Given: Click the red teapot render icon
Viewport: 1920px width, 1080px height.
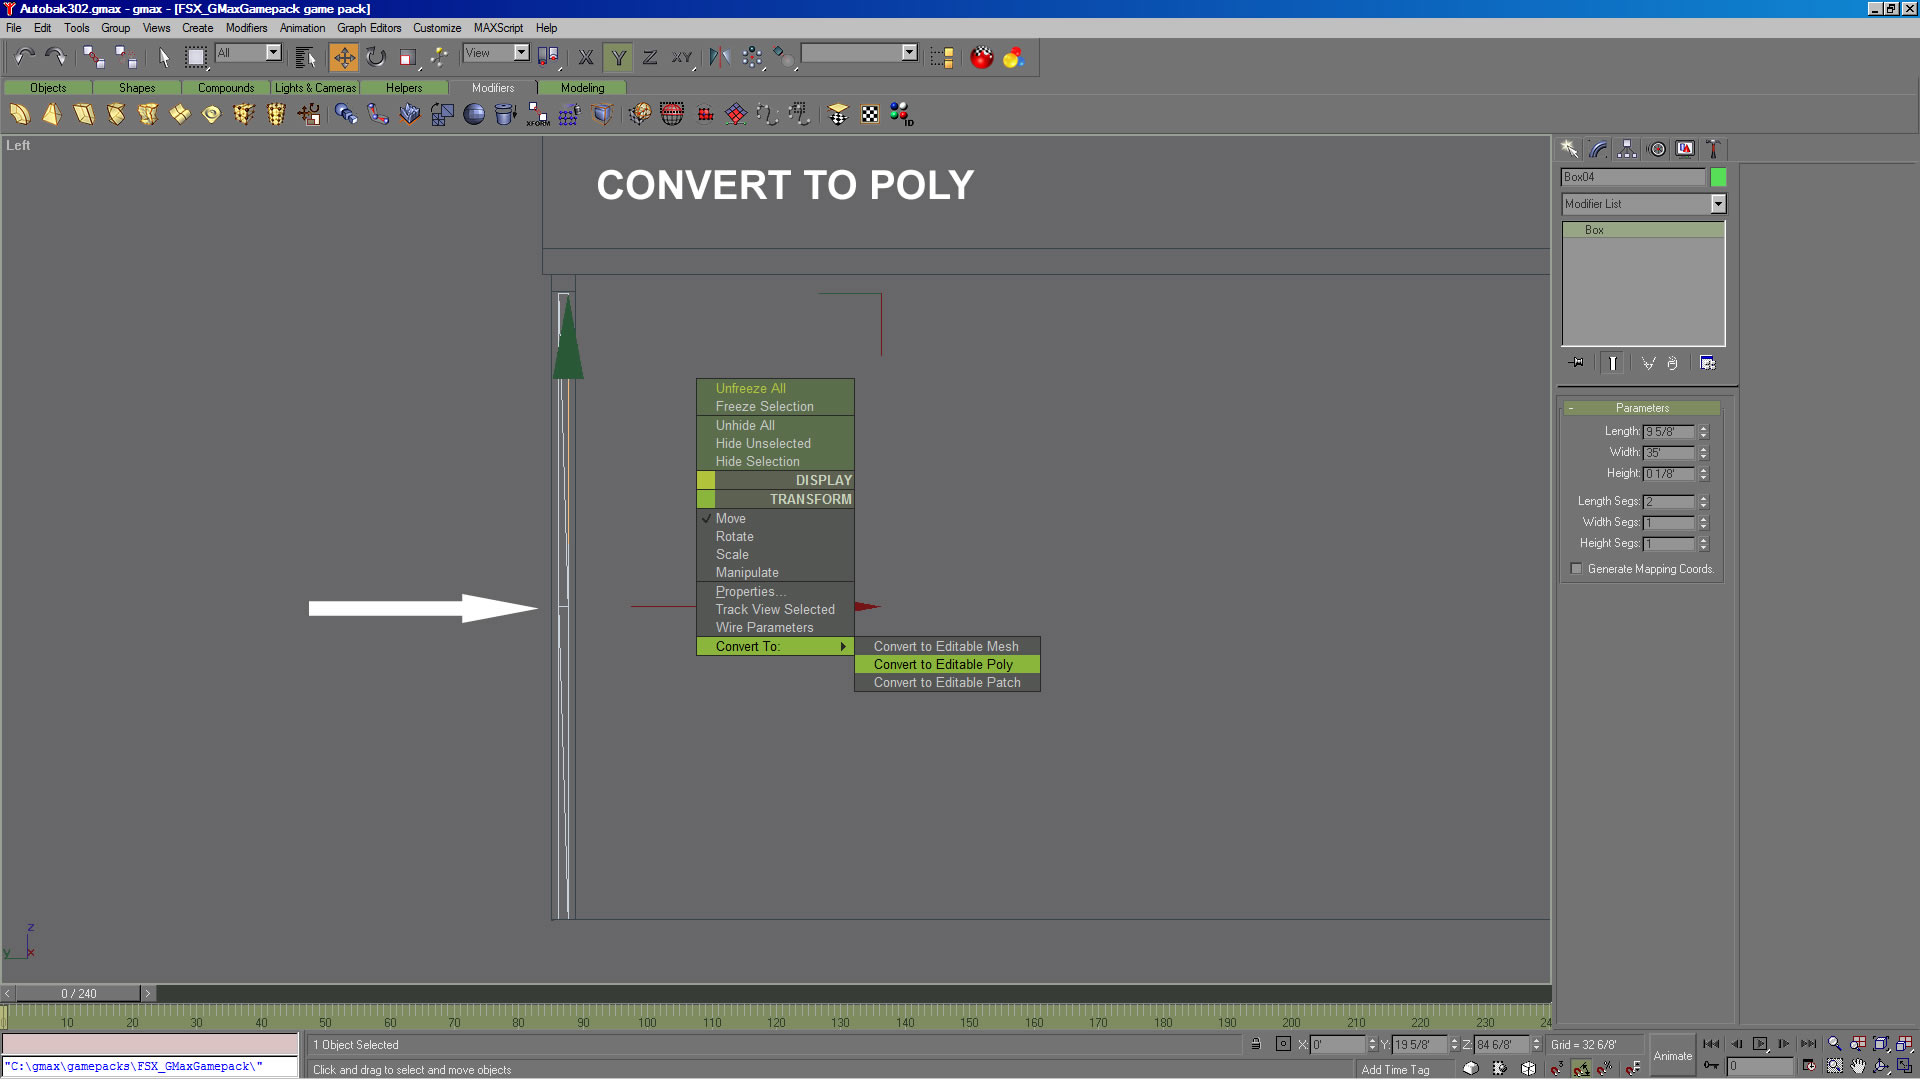Looking at the screenshot, I should pyautogui.click(x=982, y=57).
